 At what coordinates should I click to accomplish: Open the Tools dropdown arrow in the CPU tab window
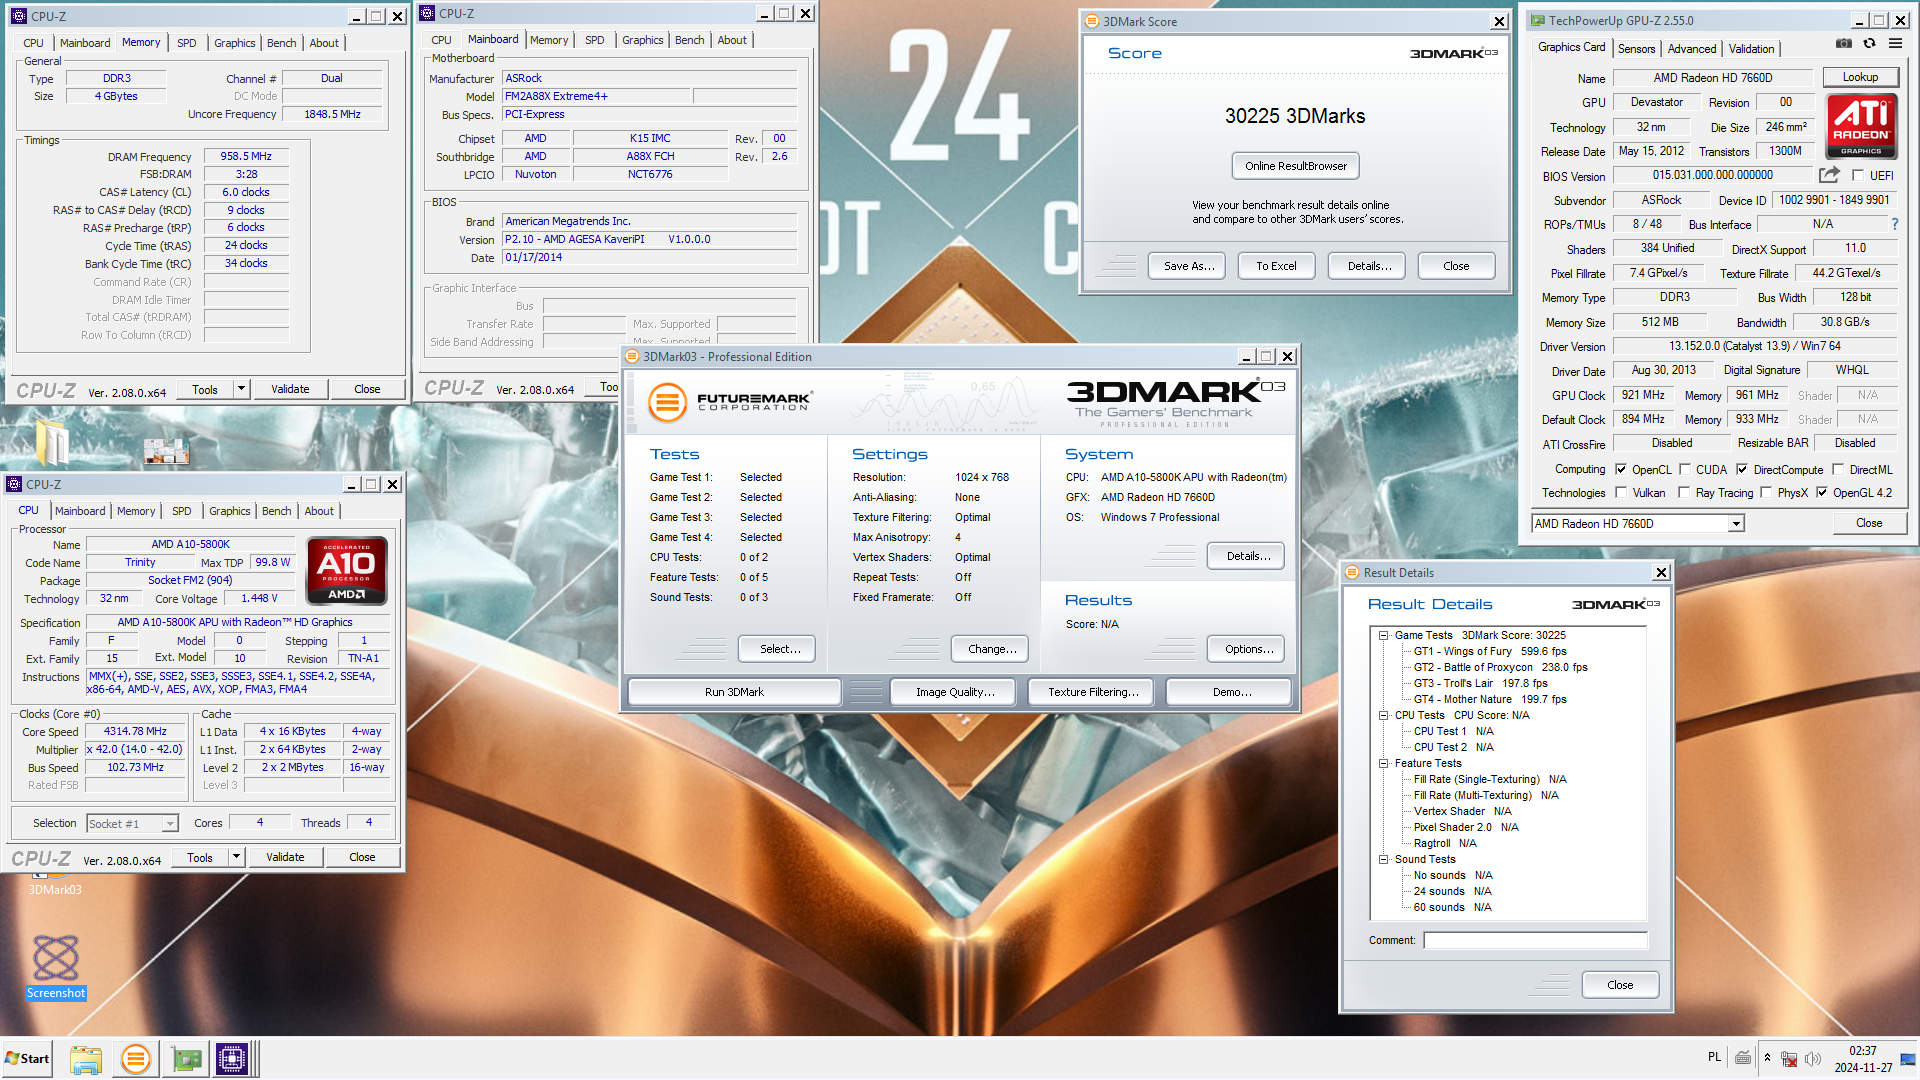click(236, 857)
